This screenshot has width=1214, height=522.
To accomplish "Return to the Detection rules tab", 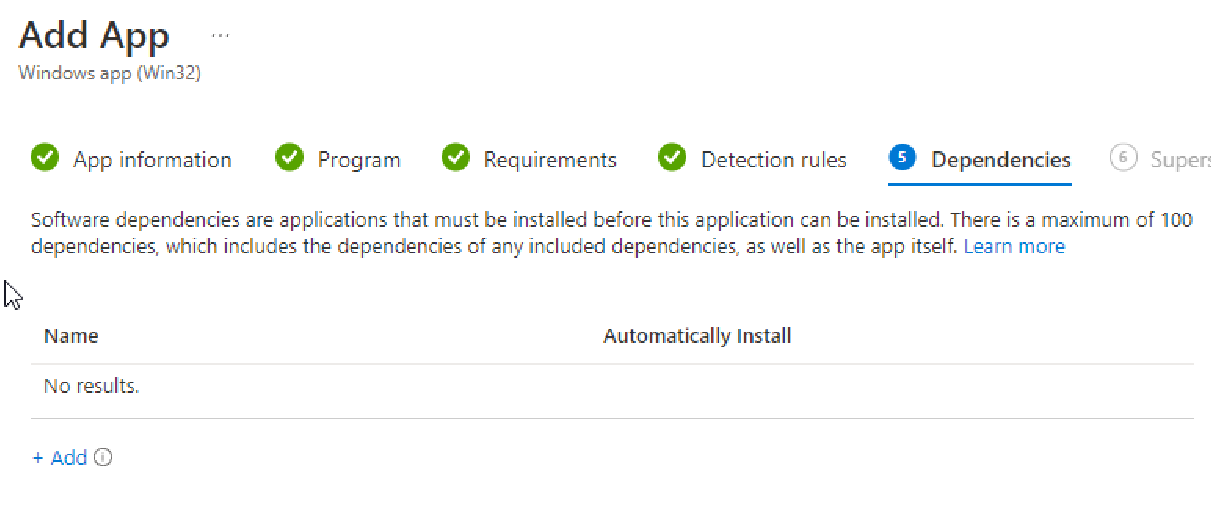I will pyautogui.click(x=773, y=160).
